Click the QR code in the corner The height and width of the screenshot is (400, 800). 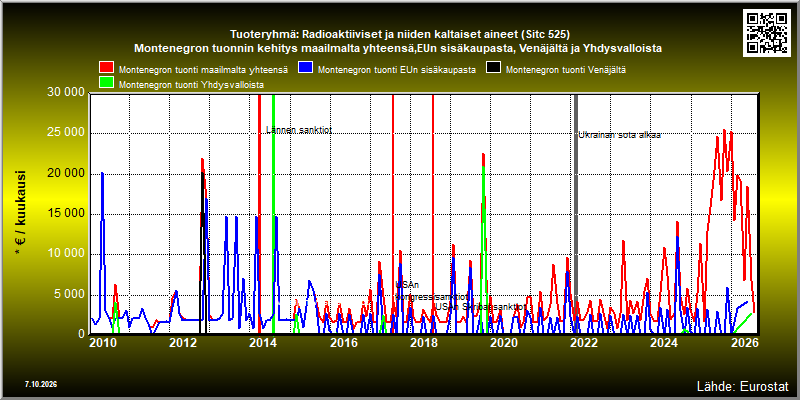click(768, 32)
